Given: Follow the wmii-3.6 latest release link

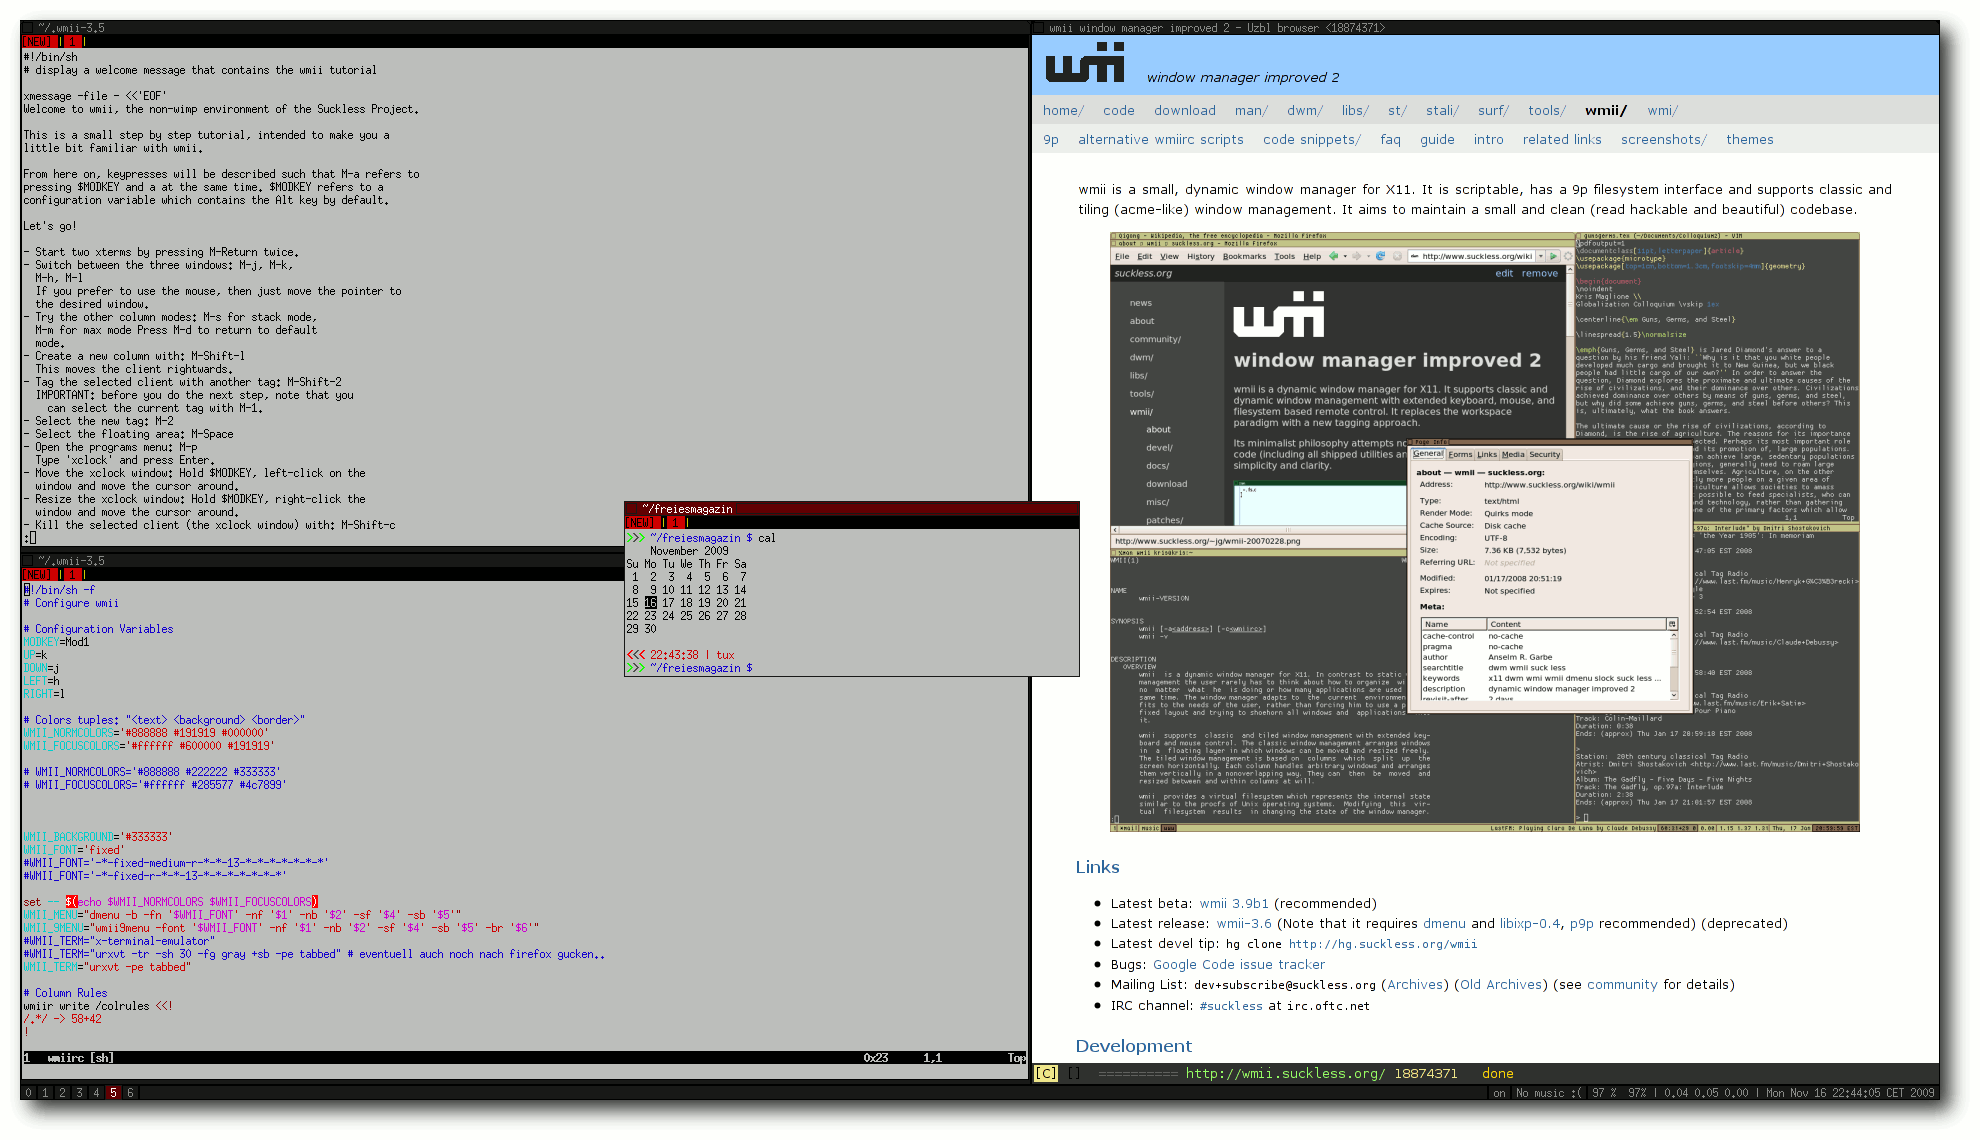Looking at the screenshot, I should click(x=1244, y=923).
